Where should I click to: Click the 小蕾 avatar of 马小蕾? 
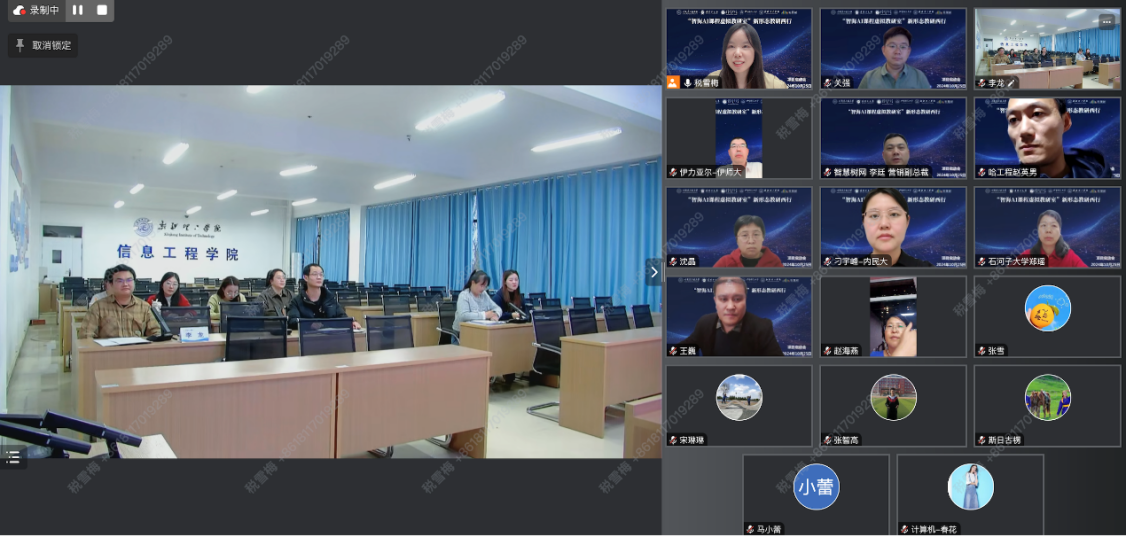[816, 487]
